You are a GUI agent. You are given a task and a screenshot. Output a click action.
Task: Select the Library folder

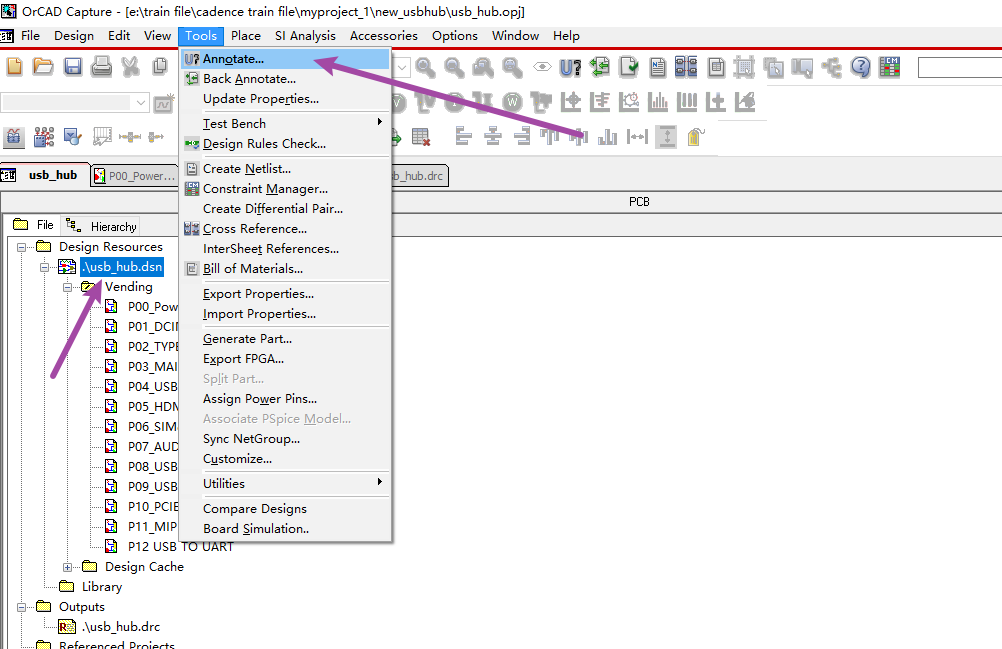pyautogui.click(x=102, y=587)
